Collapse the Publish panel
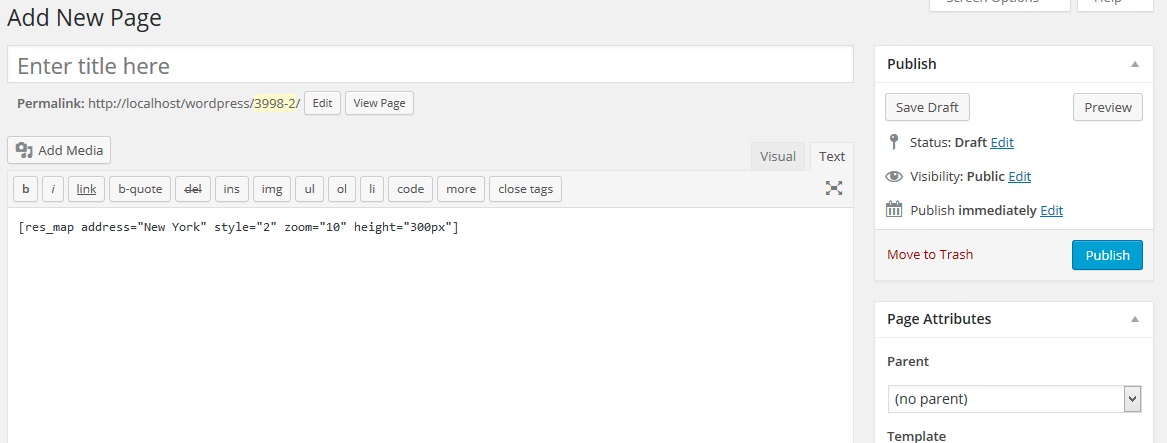 [1134, 64]
